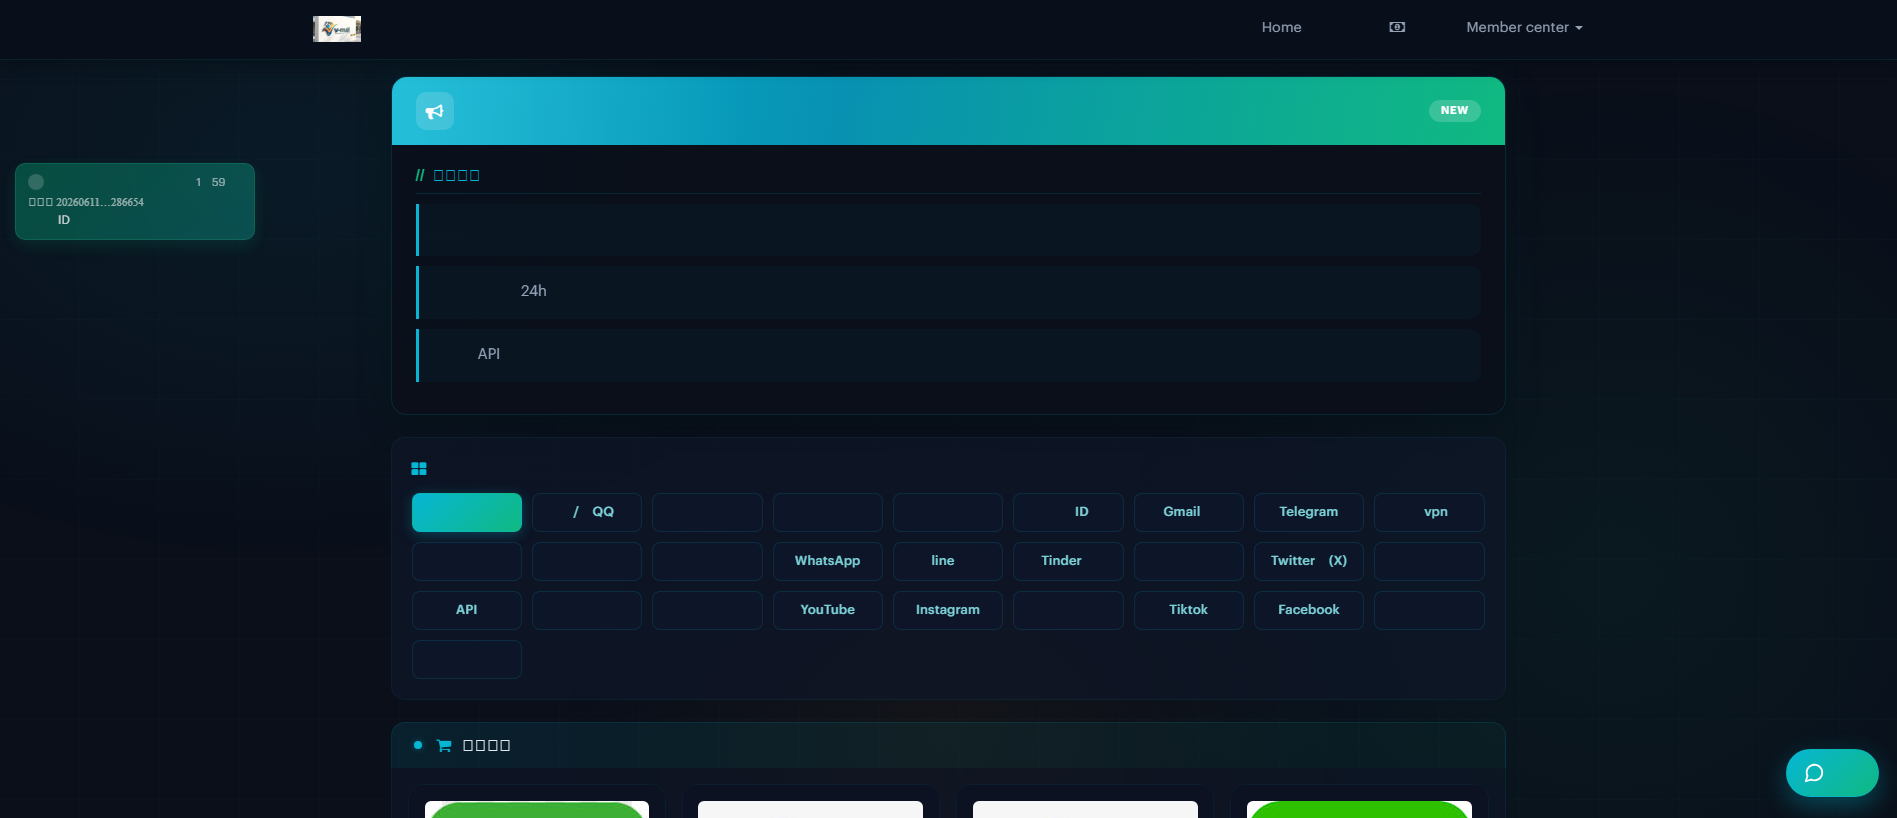1897x818 pixels.
Task: Open the announcement row mentioning API
Action: [x=948, y=355]
